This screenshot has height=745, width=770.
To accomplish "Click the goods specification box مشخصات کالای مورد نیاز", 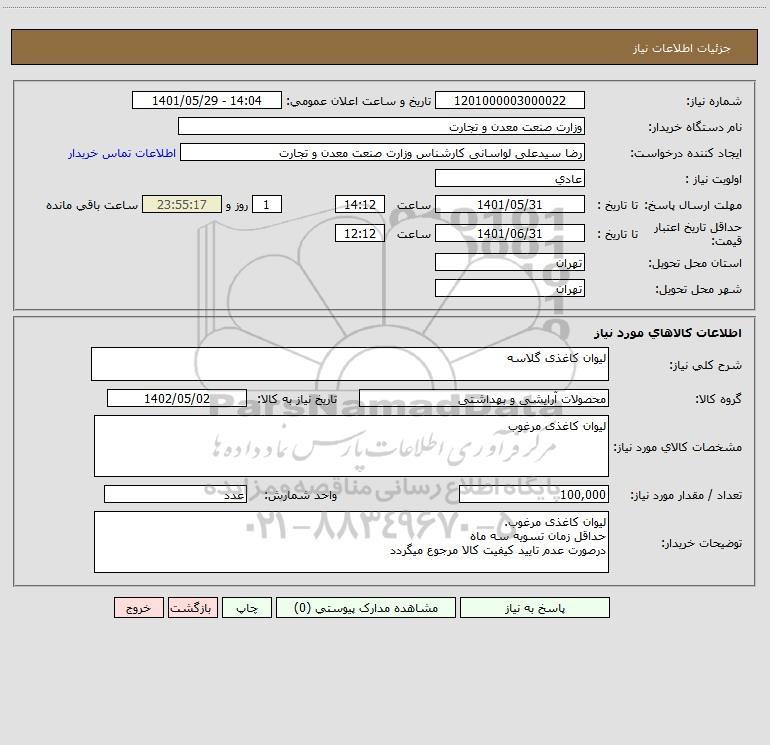I will [351, 446].
